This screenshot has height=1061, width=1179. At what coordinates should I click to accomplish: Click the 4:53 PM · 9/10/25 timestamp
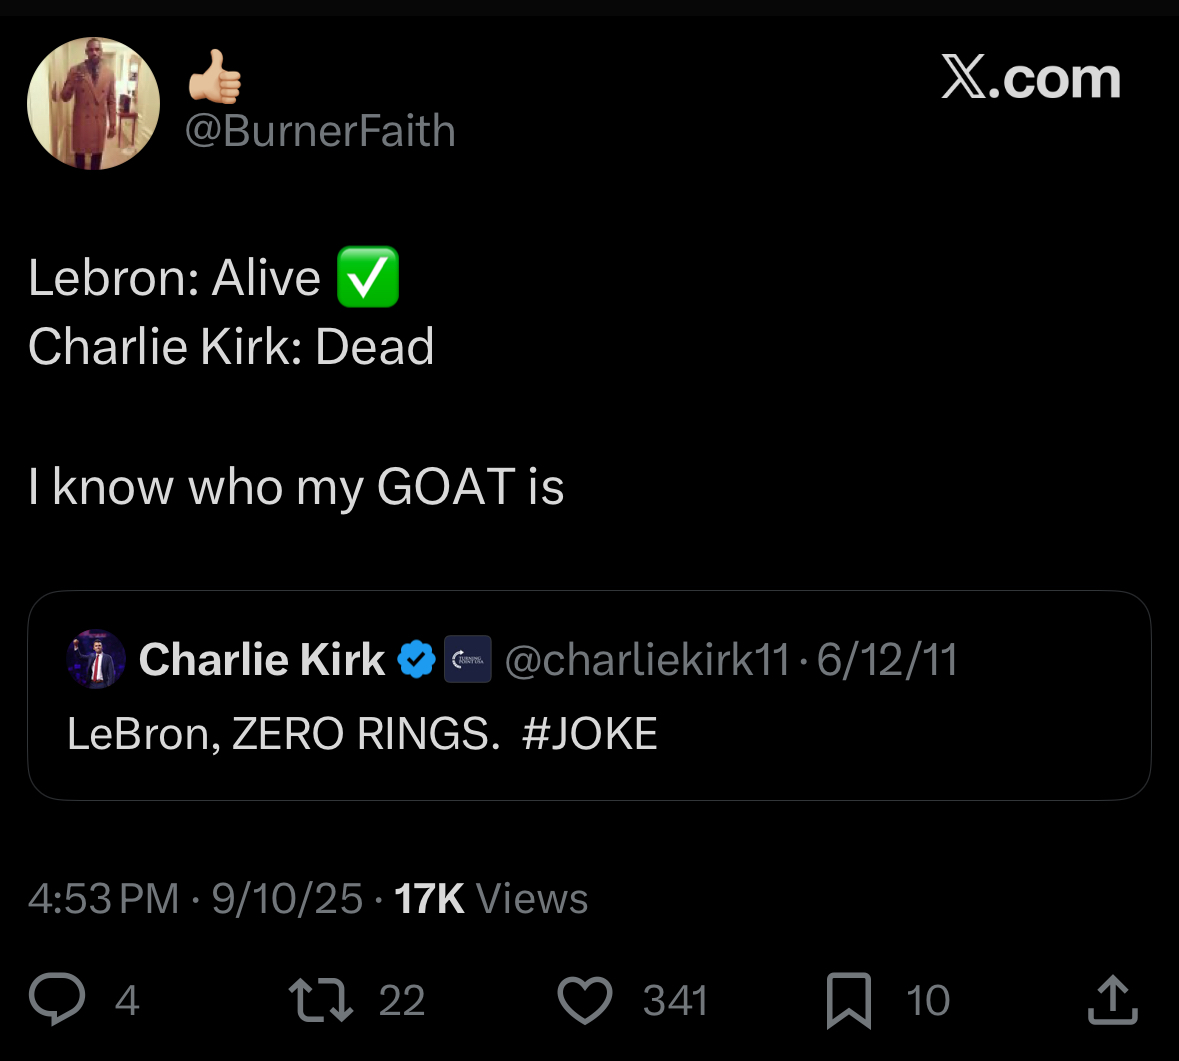point(195,899)
